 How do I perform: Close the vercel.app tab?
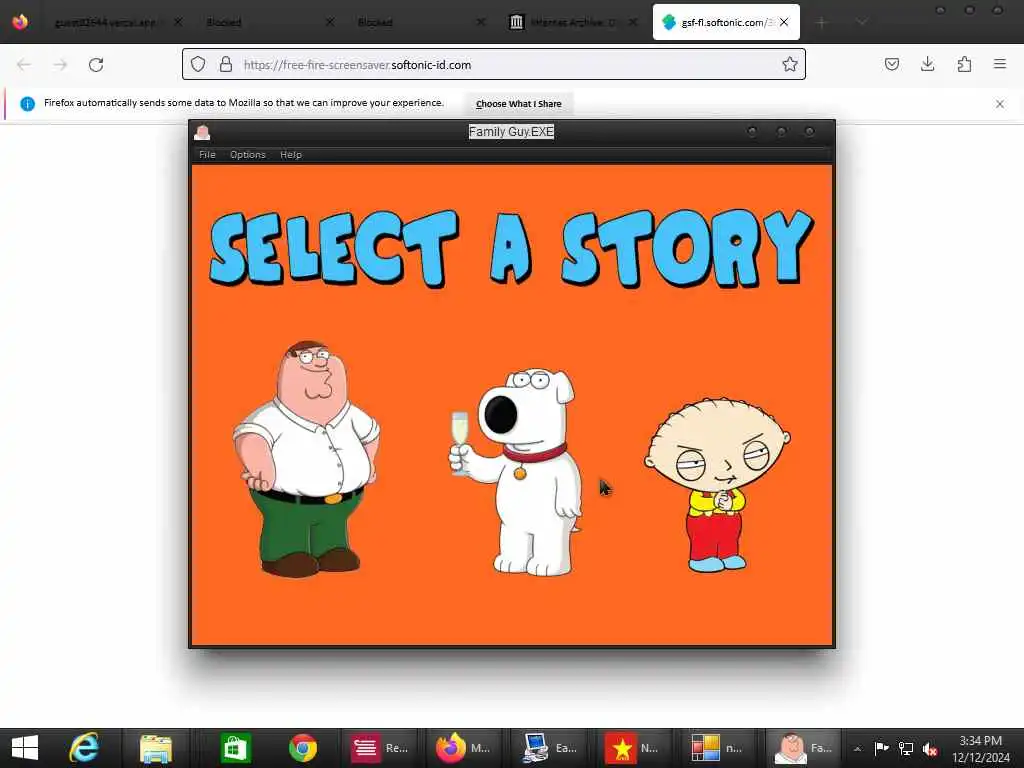click(x=178, y=22)
